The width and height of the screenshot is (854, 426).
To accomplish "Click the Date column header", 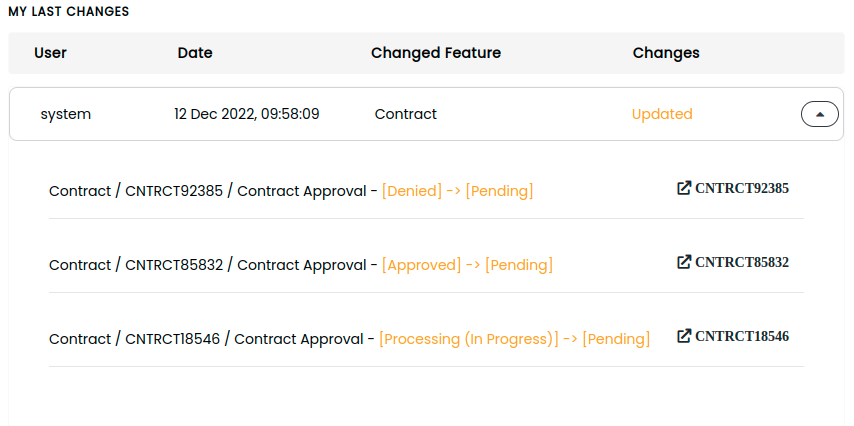I will pos(195,53).
